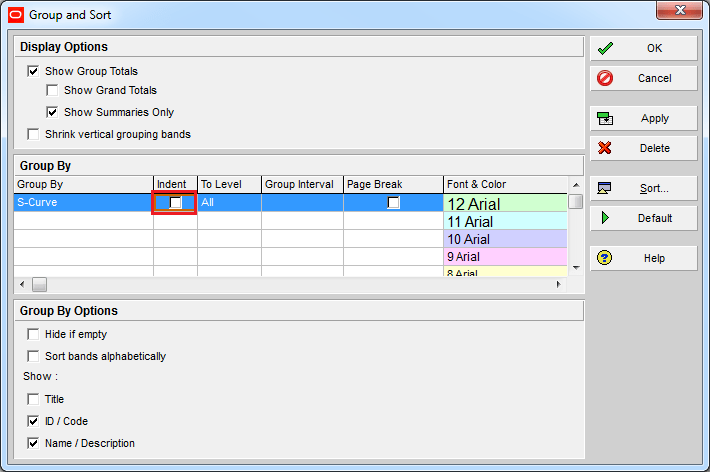Click the yellow question mark Help icon
This screenshot has width=710, height=472.
click(x=605, y=258)
